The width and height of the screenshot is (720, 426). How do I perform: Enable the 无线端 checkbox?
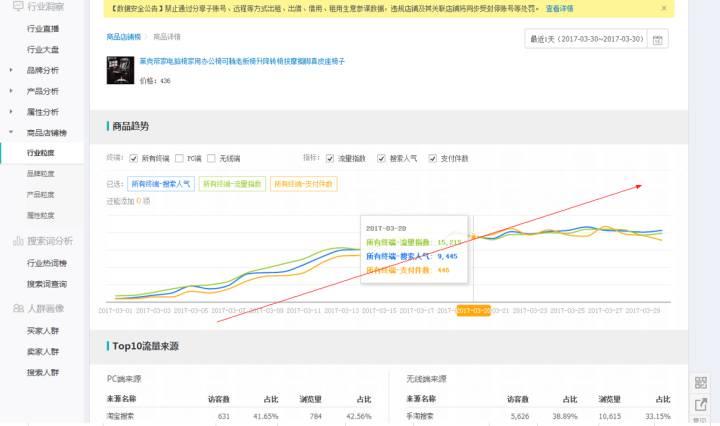(211, 158)
